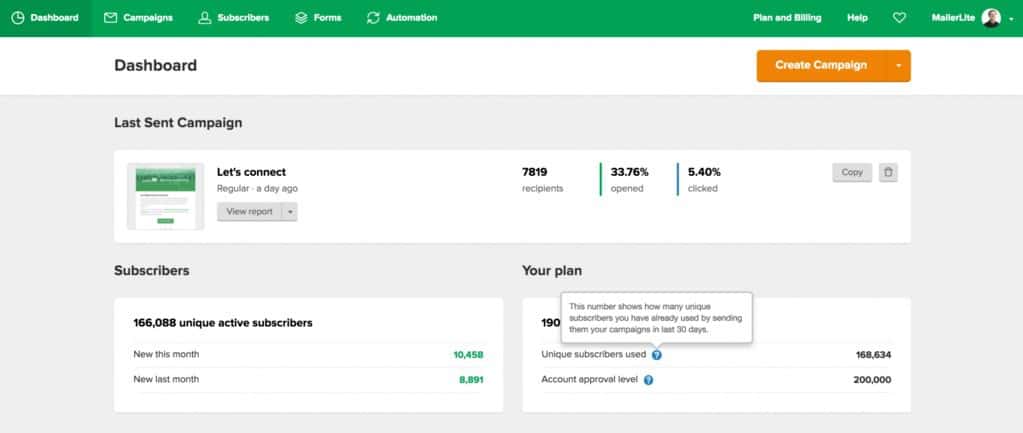Click the Subscribers person icon
This screenshot has height=433, width=1023.
coord(205,18)
